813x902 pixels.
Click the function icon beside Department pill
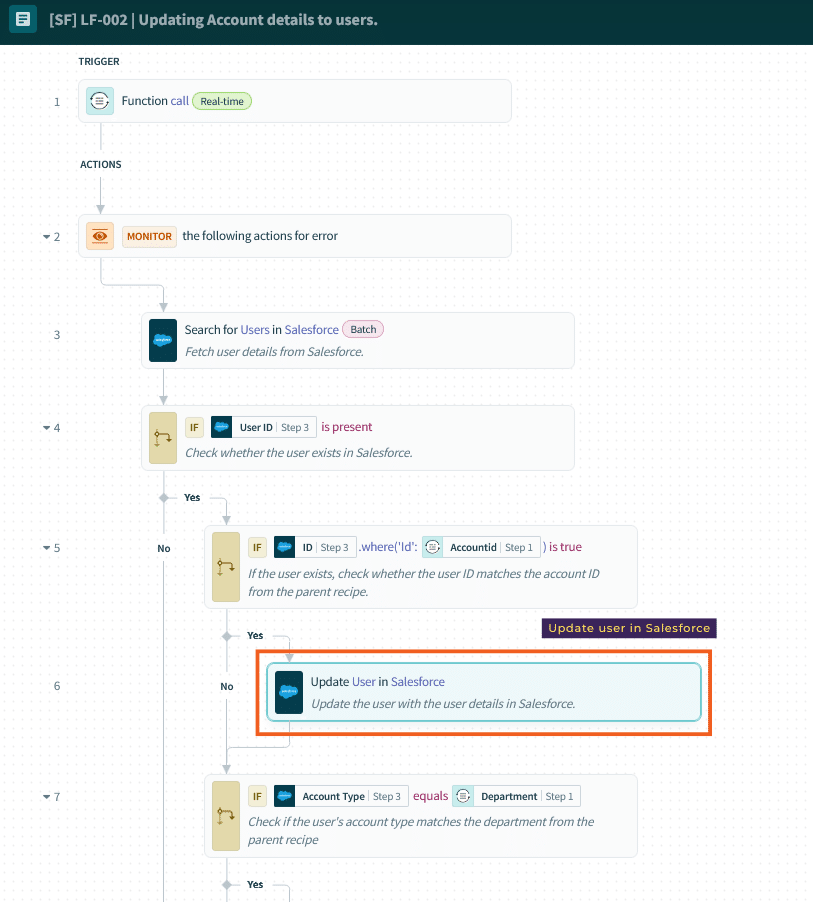point(463,796)
